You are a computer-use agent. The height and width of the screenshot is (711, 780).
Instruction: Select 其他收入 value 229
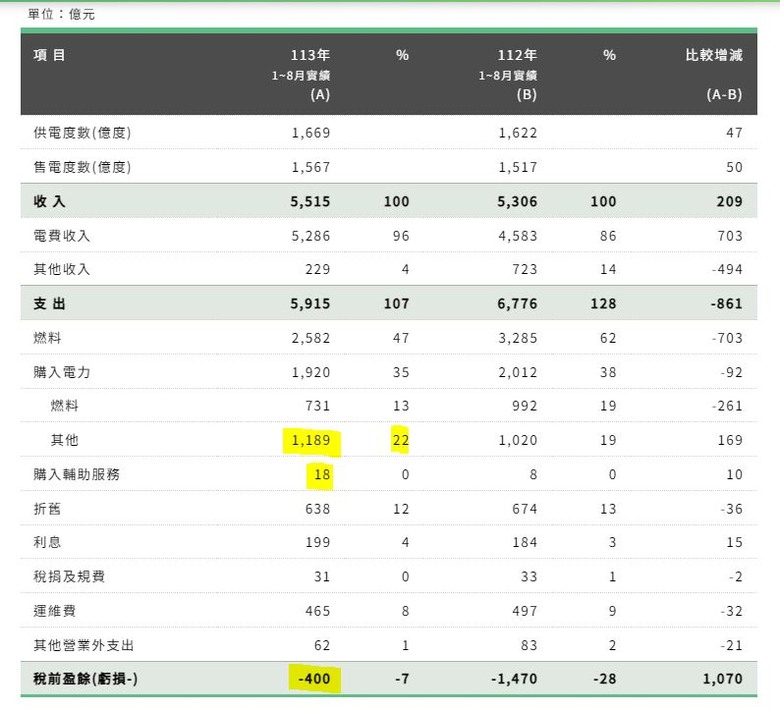(318, 269)
